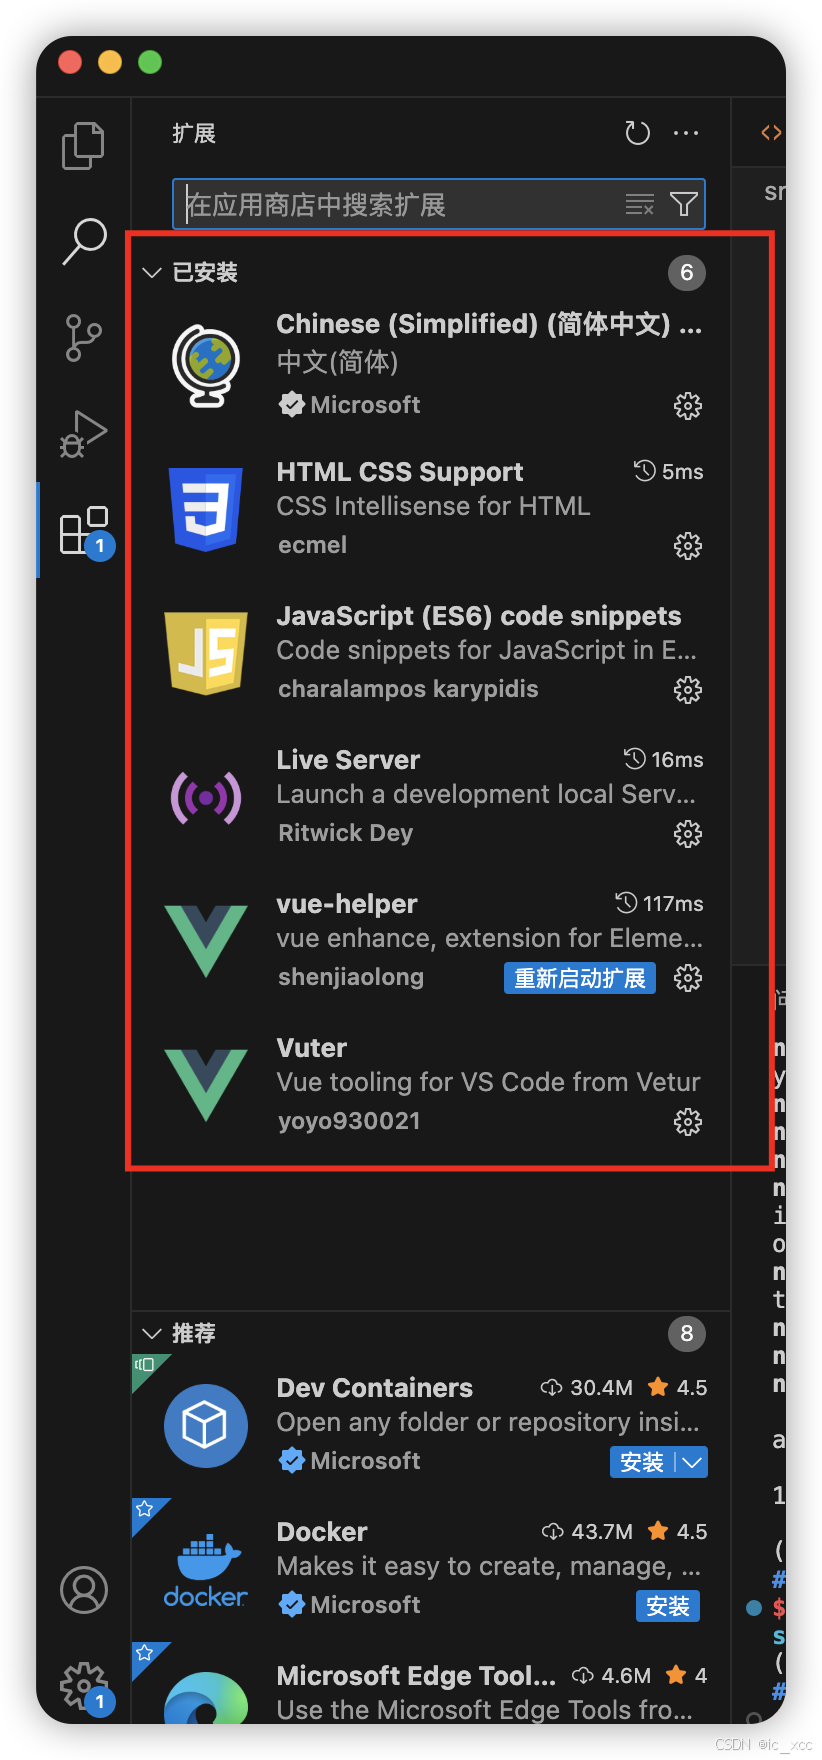Manage HTML CSS Support extension gear
This screenshot has height=1760, width=822.
pyautogui.click(x=688, y=546)
